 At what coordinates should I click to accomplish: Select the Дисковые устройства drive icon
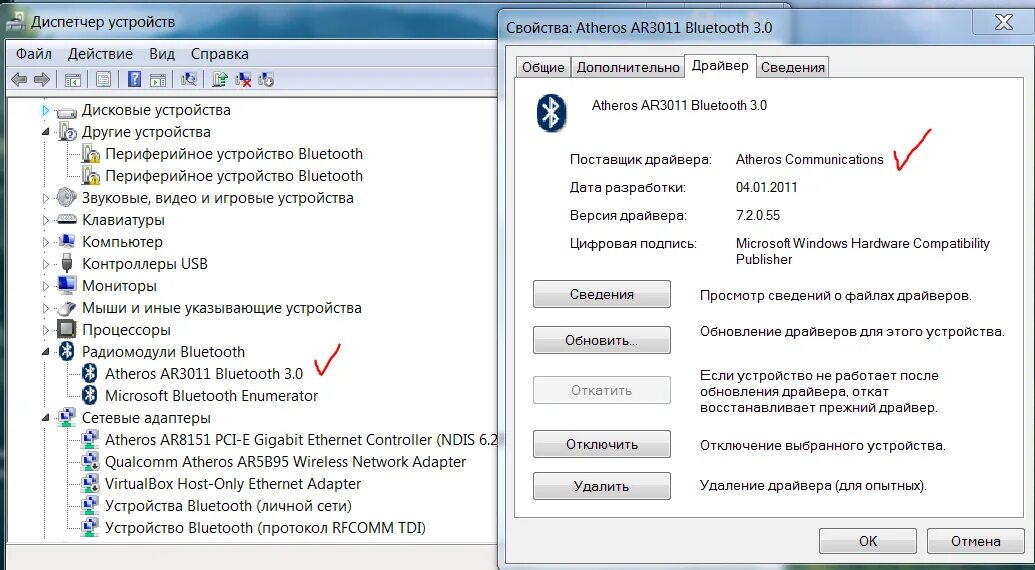67,111
